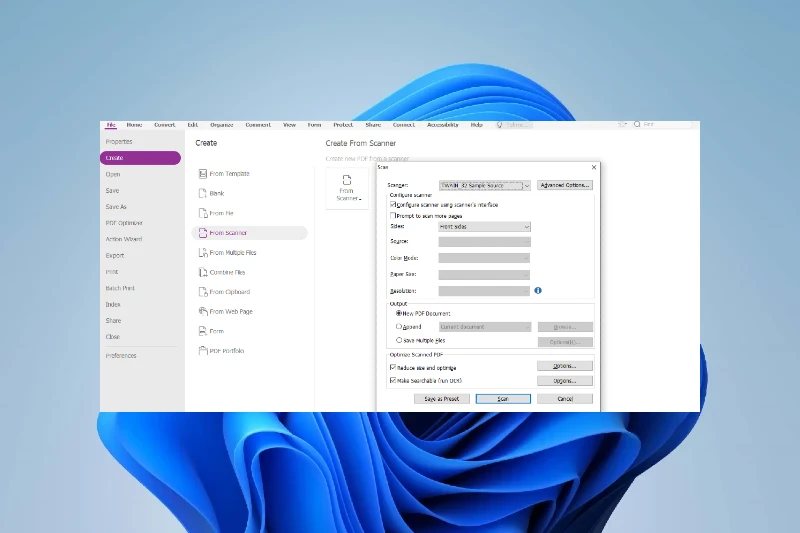
Task: Uncheck Reduce size and optimize
Action: 393,367
